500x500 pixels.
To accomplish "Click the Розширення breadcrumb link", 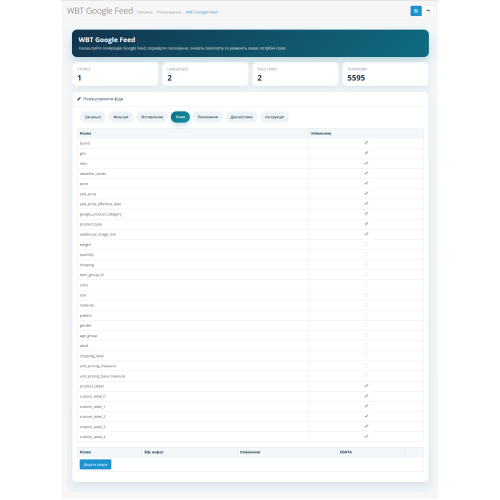I will point(169,12).
